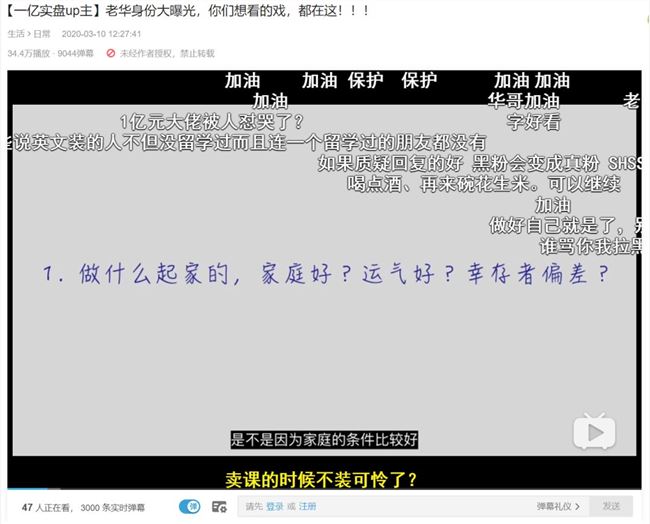The image size is (650, 524).
Task: Click the handwritten question in the video frame
Action: point(325,272)
